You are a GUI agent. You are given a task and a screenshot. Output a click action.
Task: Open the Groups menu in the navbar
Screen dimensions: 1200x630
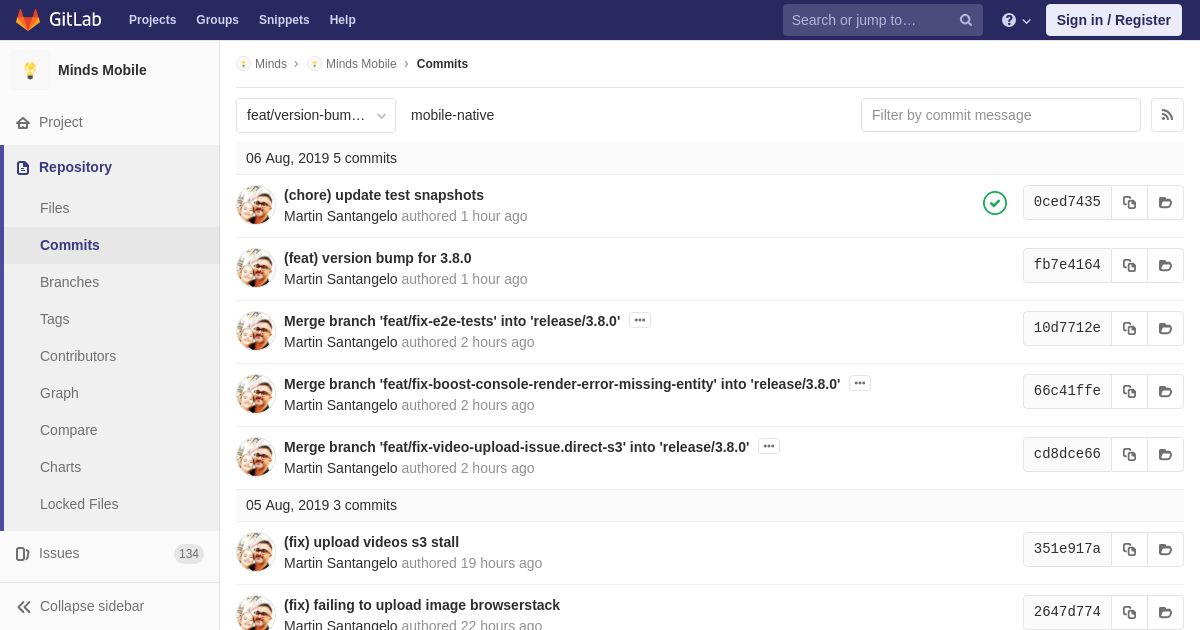coord(217,20)
